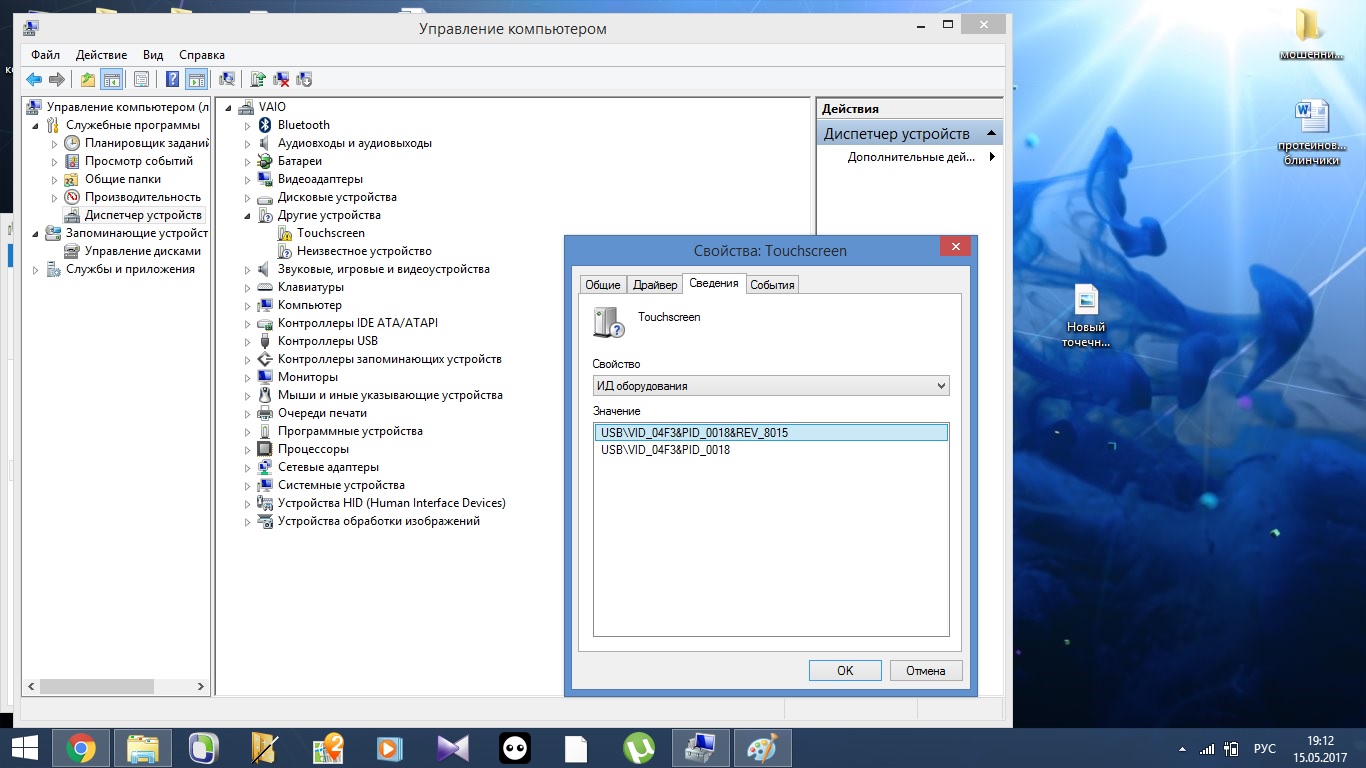
Task: Click the uTorrent taskbar icon
Action: click(x=639, y=748)
